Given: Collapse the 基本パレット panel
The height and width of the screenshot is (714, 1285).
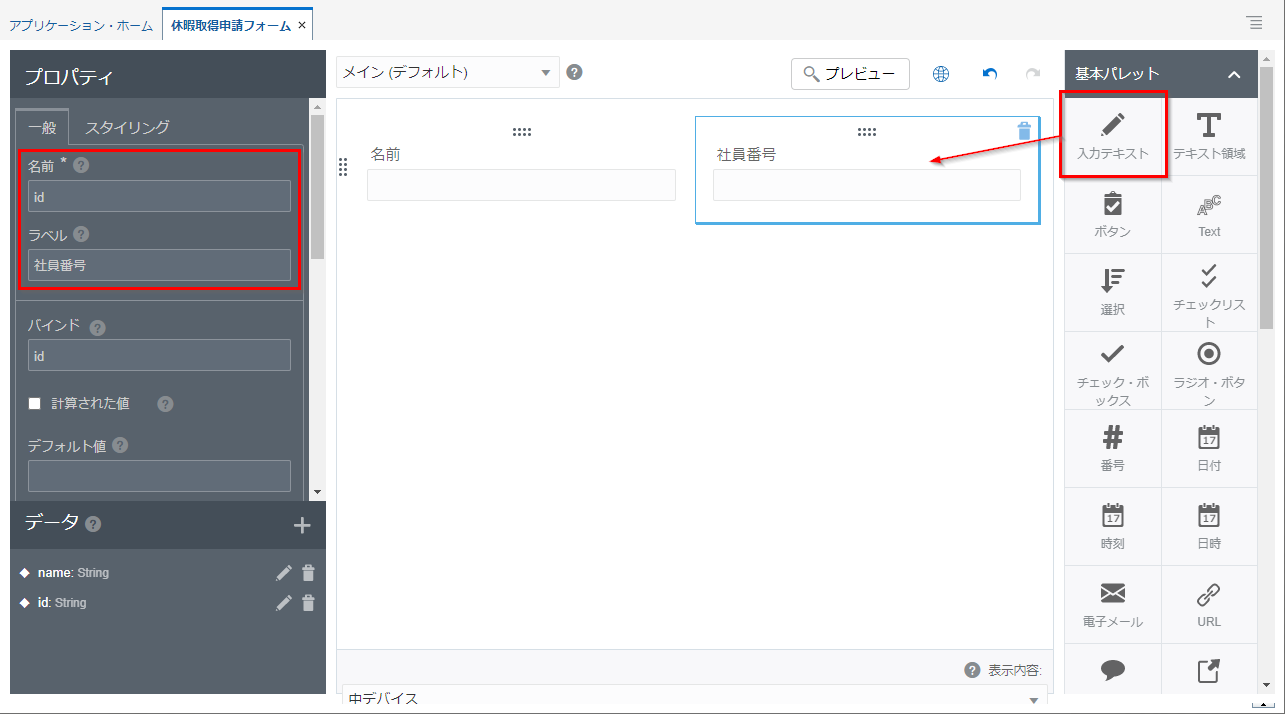Looking at the screenshot, I should tap(1234, 74).
